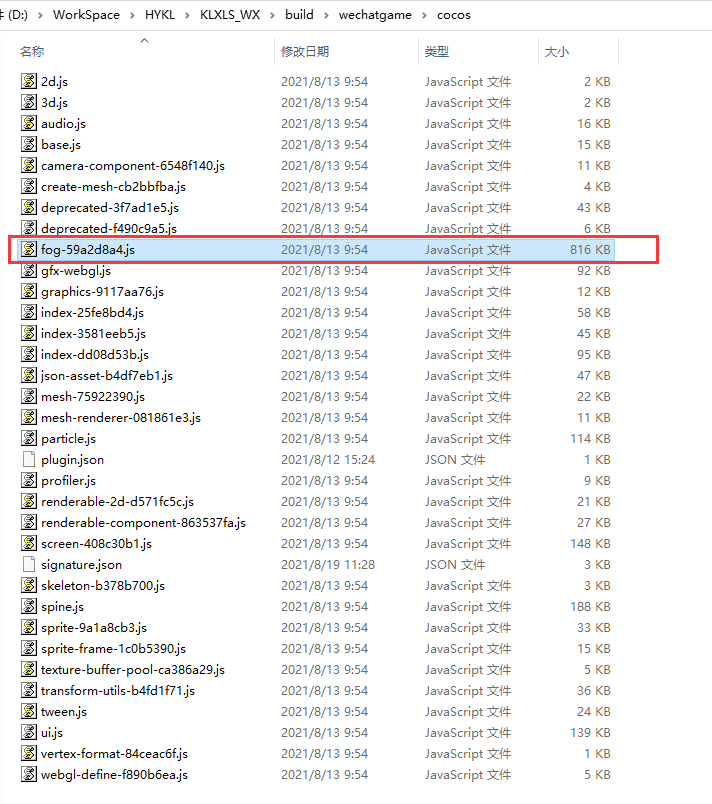This screenshot has width=712, height=804.
Task: Open build folder from breadcrumb
Action: [299, 15]
